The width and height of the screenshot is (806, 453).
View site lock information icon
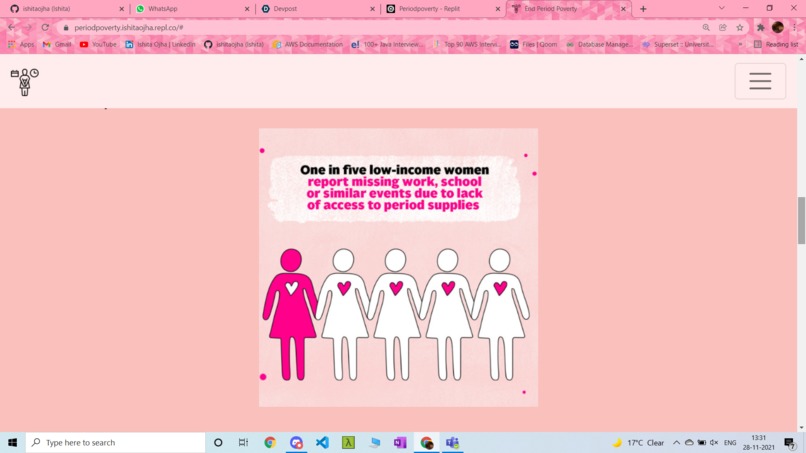pos(66,28)
